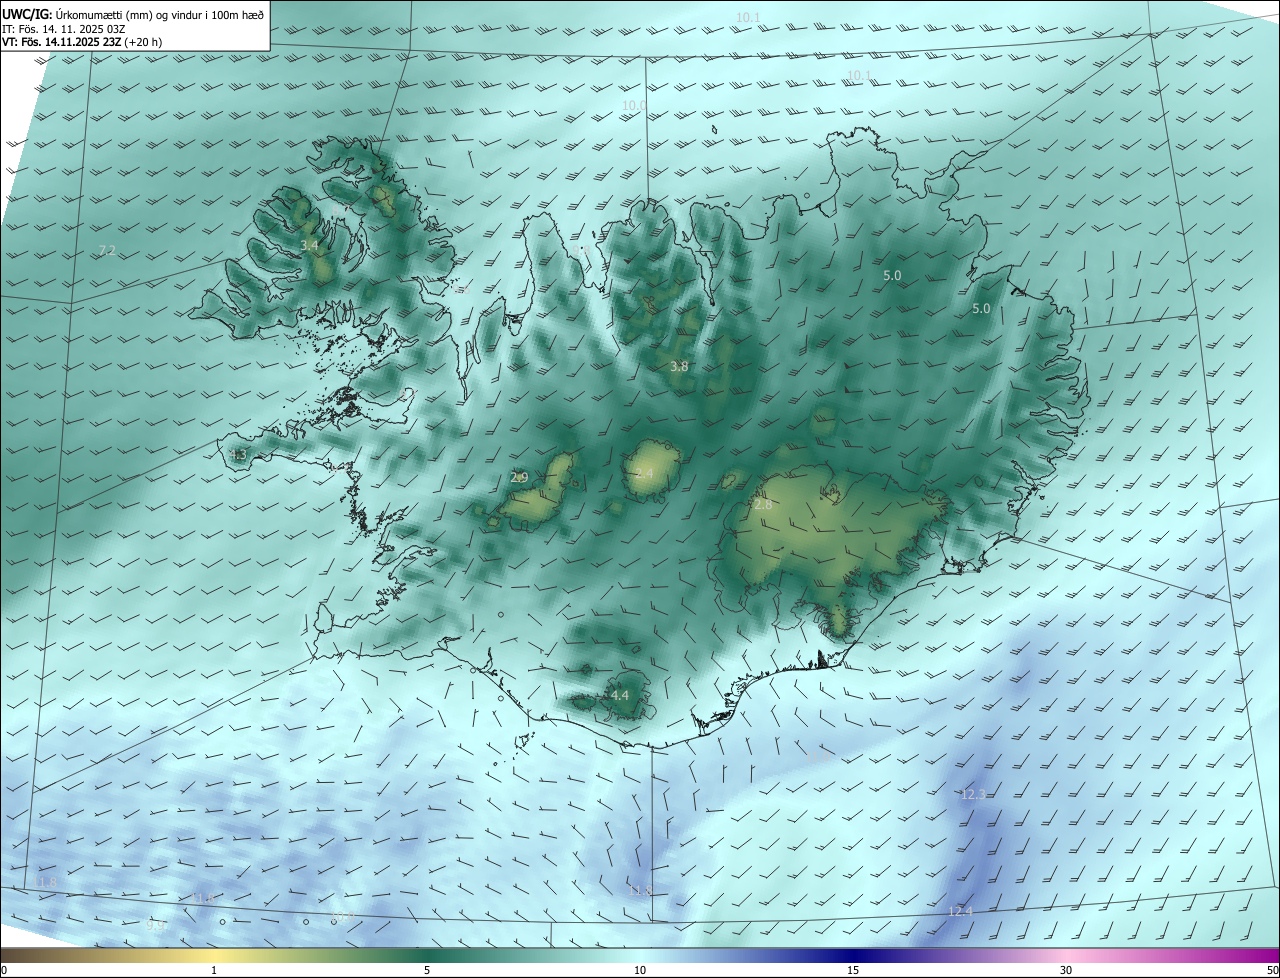Image resolution: width=1280 pixels, height=978 pixels.
Task: Click the 12.3 value label over the sea
Action: coord(973,794)
